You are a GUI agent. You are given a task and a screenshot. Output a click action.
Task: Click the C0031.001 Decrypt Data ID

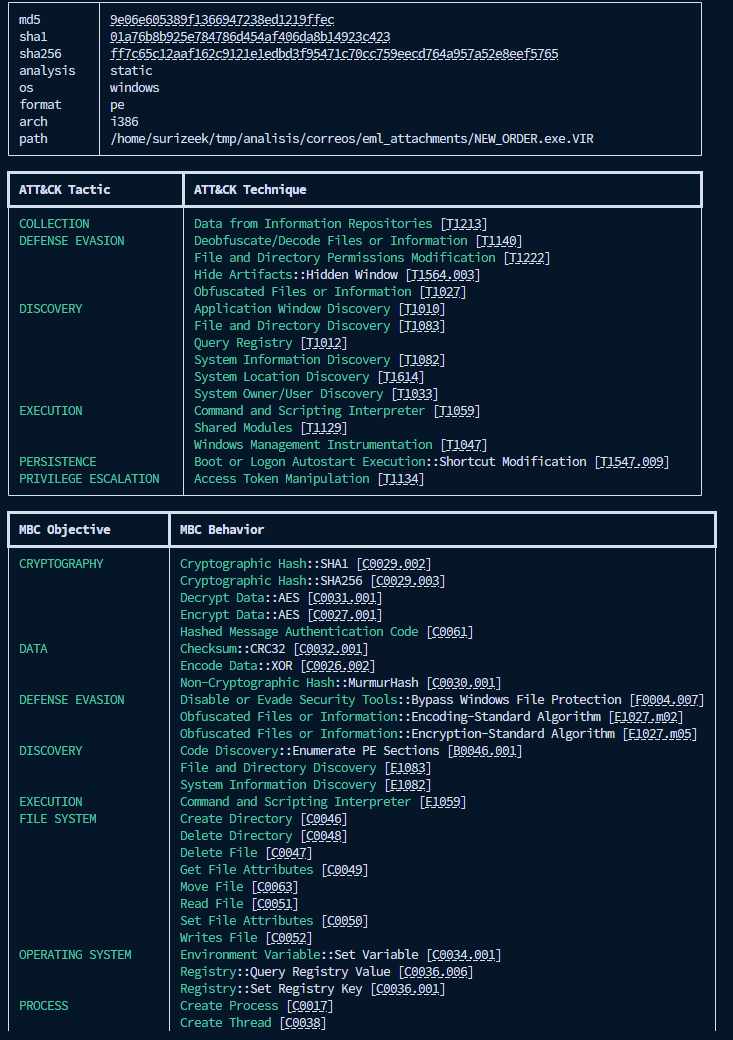pos(345,598)
